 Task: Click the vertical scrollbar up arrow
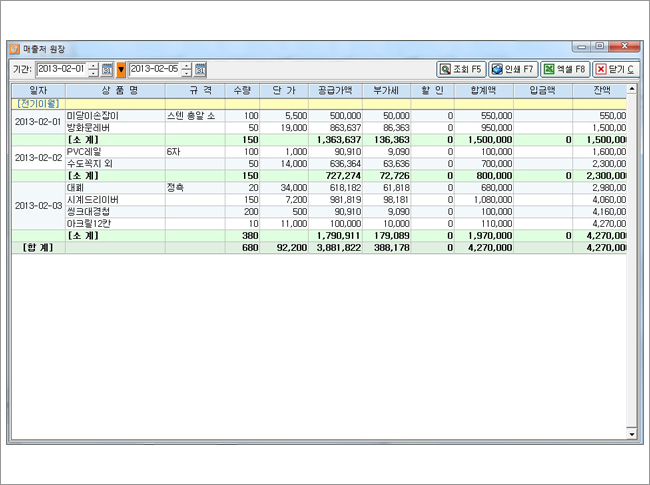point(632,90)
